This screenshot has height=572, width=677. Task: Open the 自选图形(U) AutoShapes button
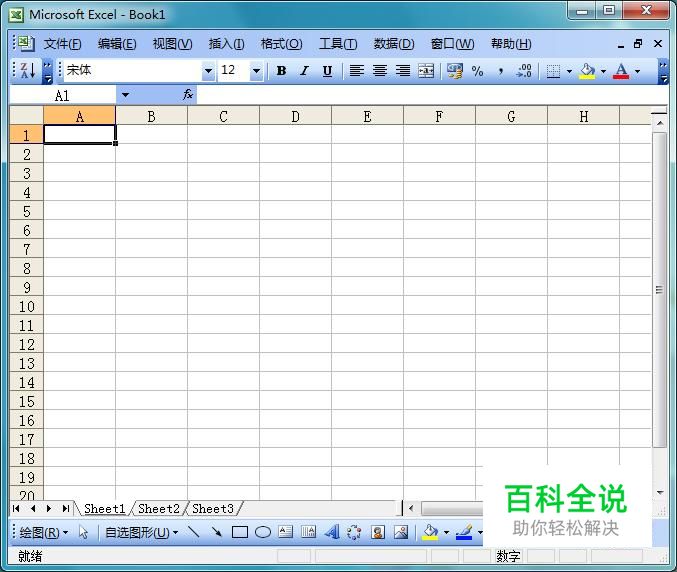(x=141, y=532)
